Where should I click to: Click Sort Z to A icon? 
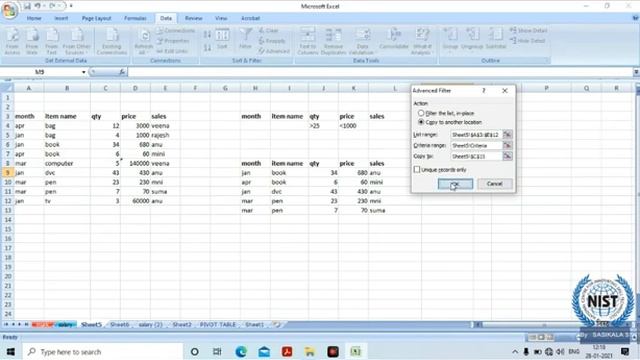click(207, 48)
